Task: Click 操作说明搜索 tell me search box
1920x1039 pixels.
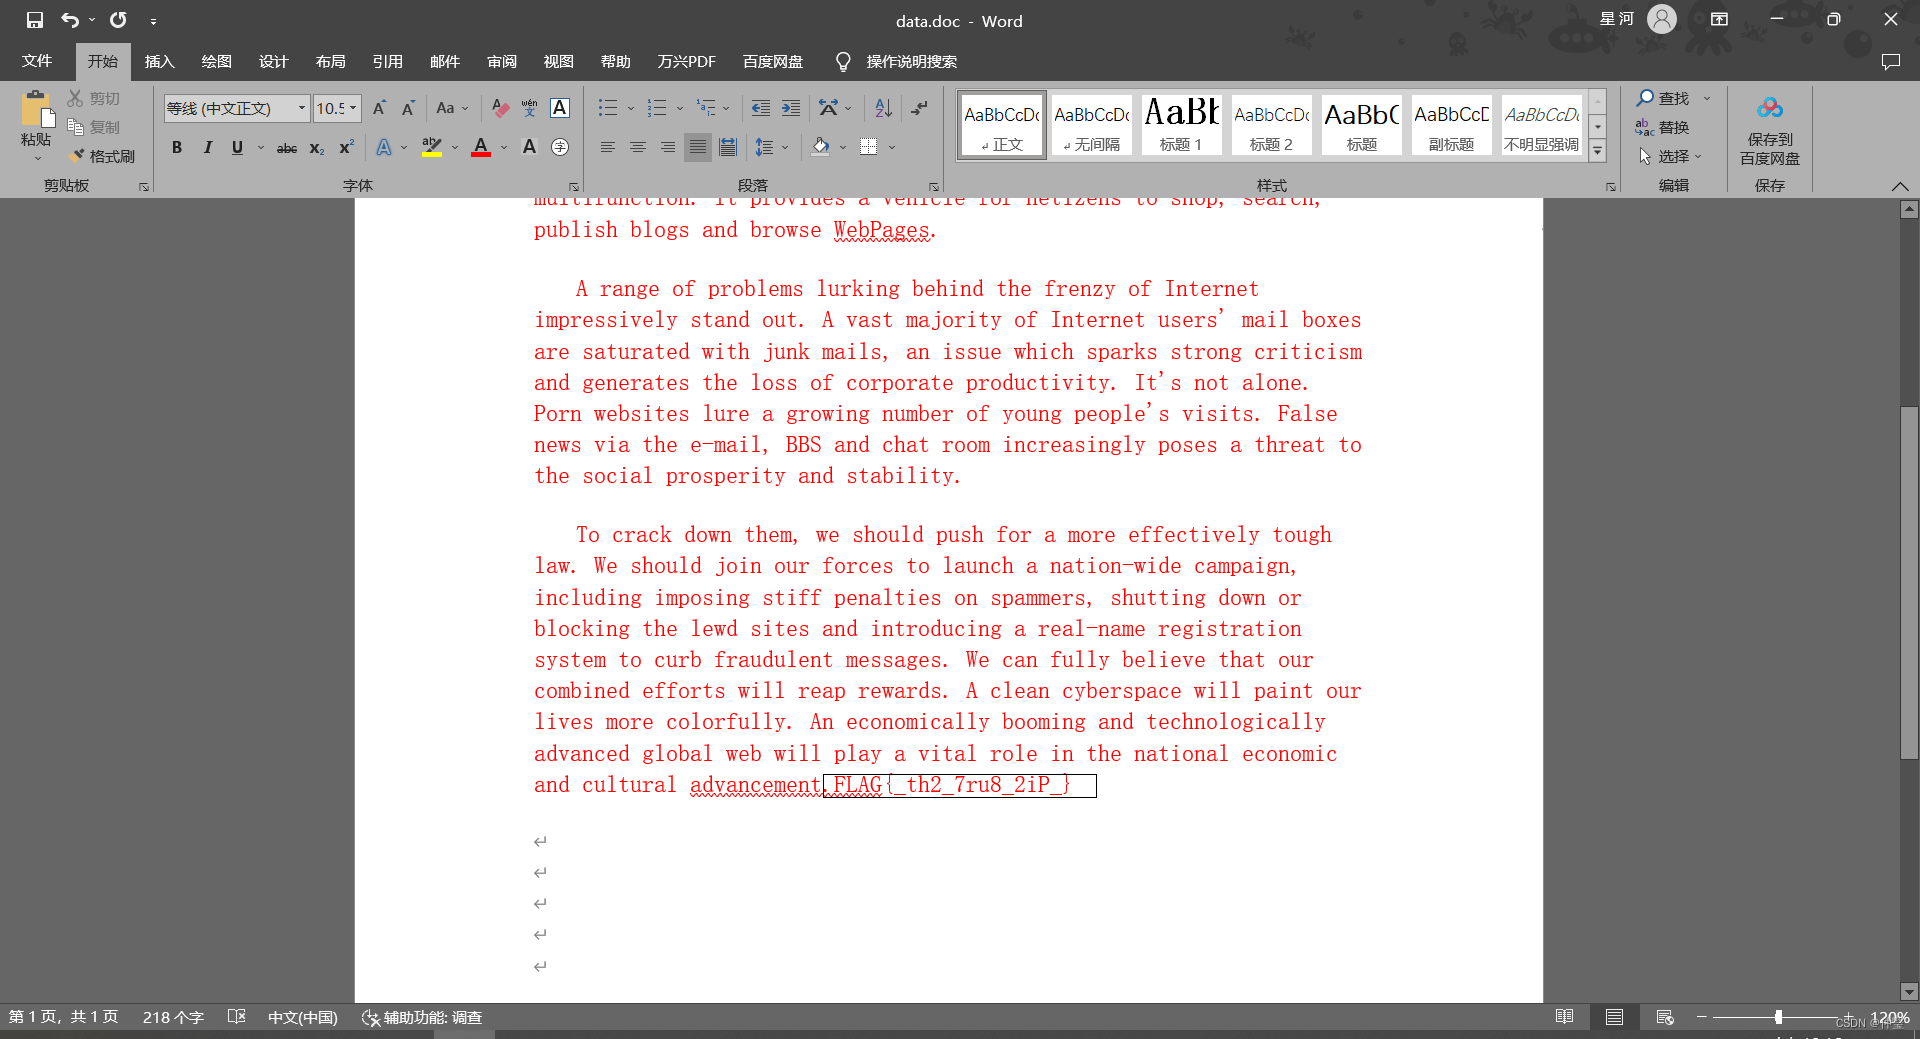Action: (x=911, y=62)
